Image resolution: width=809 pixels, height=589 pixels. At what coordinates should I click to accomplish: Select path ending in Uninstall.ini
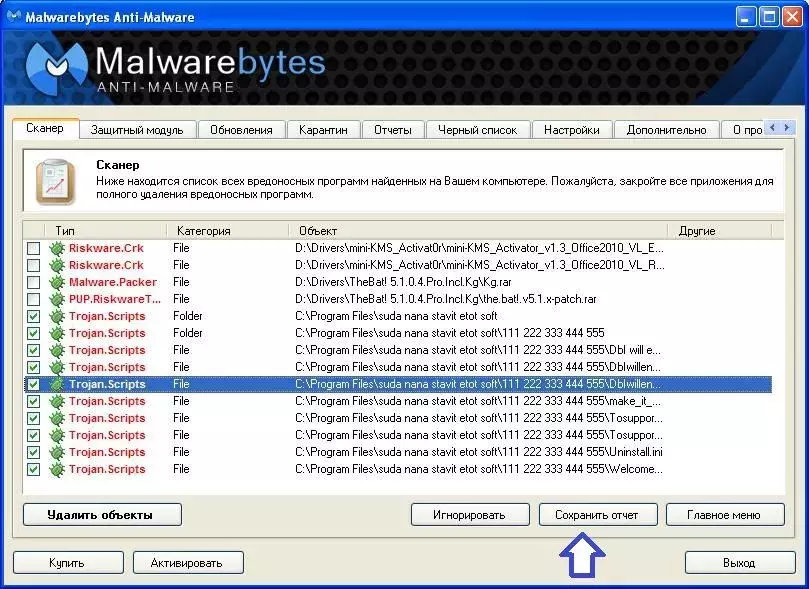coord(479,452)
